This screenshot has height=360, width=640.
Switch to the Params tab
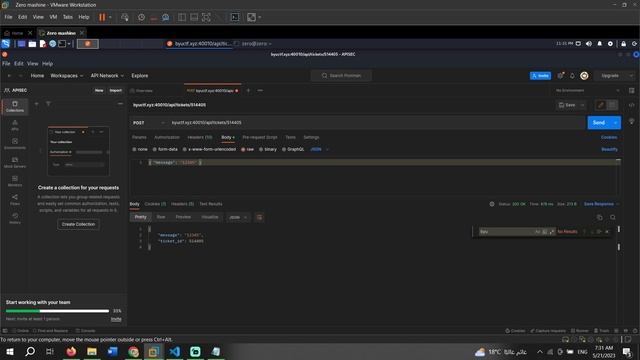click(x=139, y=137)
